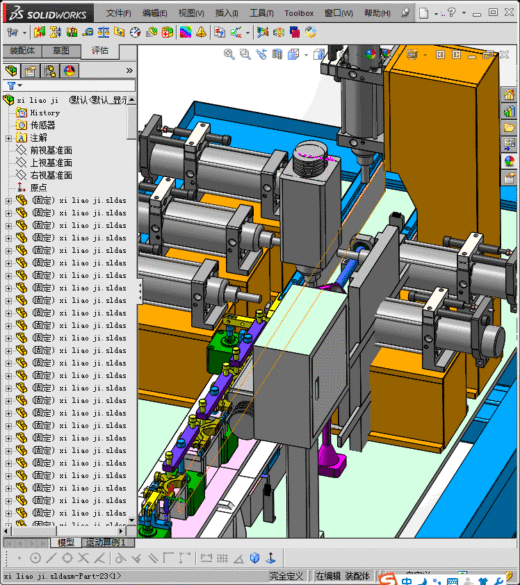The width and height of the screenshot is (520, 585).
Task: Select the Mass Properties scale icon
Action: [103, 32]
